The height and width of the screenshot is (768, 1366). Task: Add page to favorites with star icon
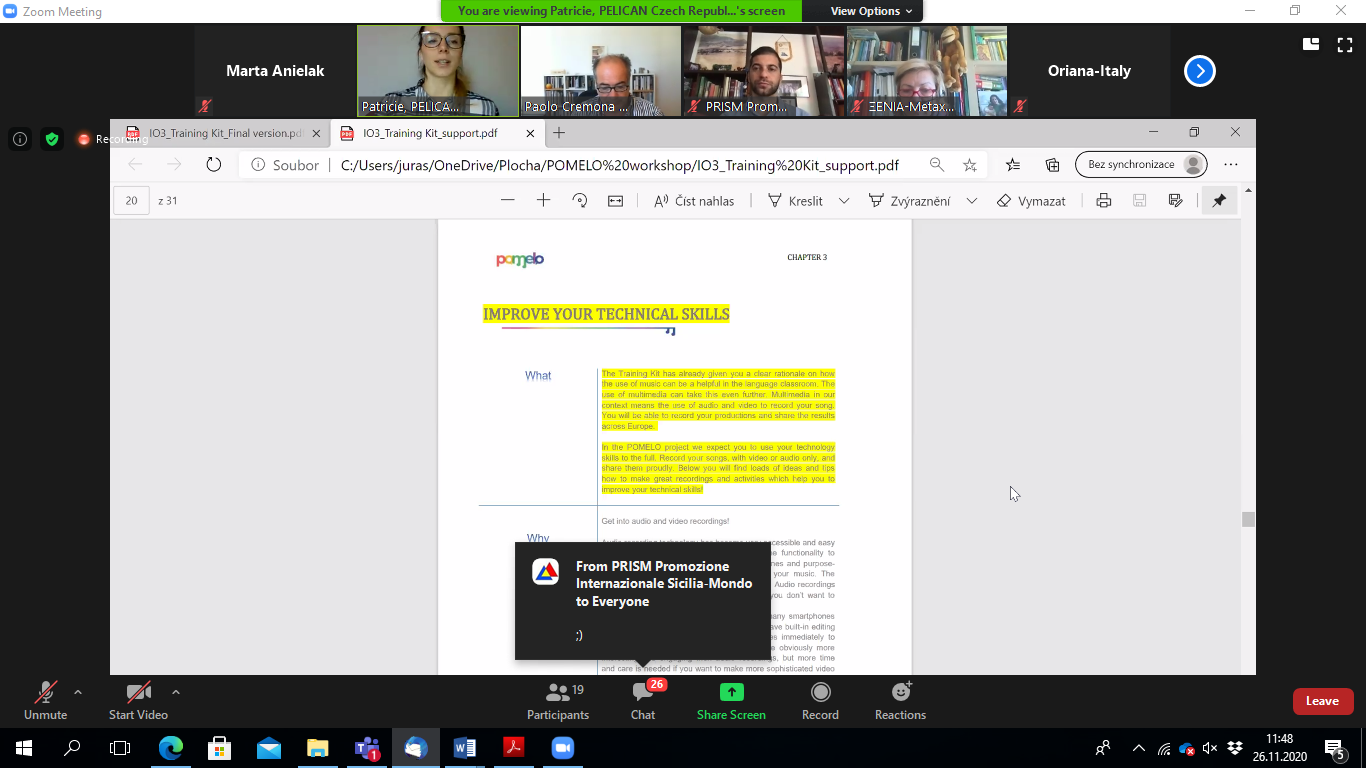(969, 165)
